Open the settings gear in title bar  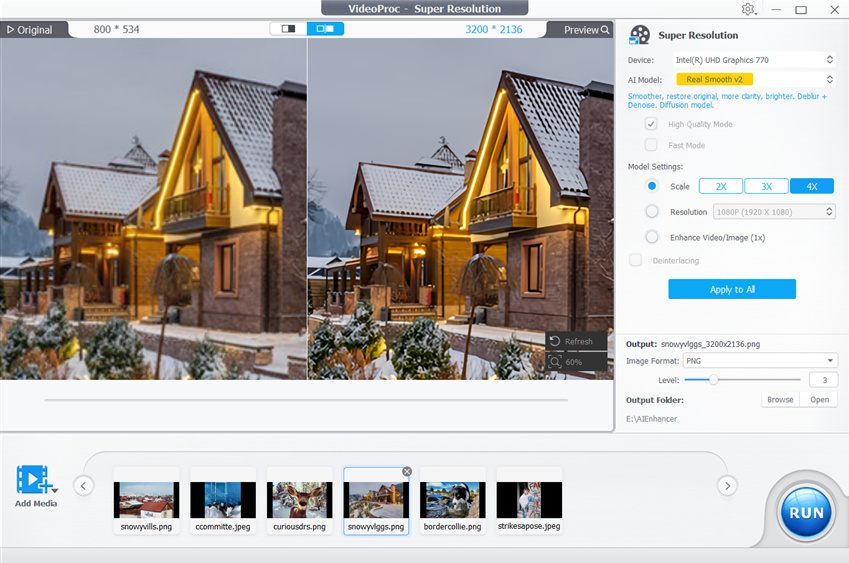[748, 9]
